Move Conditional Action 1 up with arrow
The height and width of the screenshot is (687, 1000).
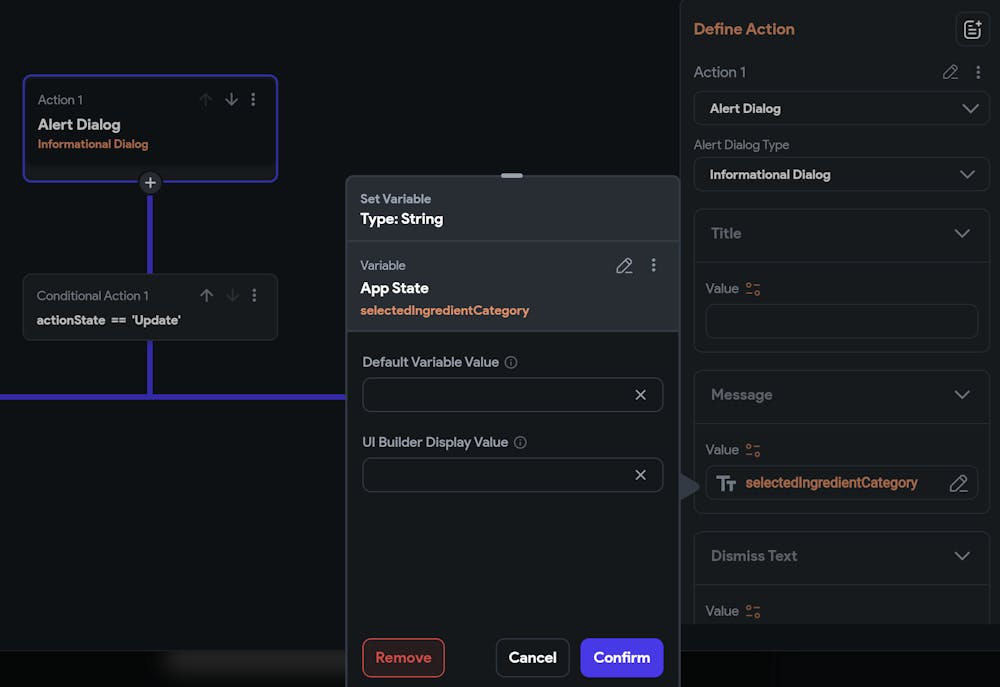point(207,295)
